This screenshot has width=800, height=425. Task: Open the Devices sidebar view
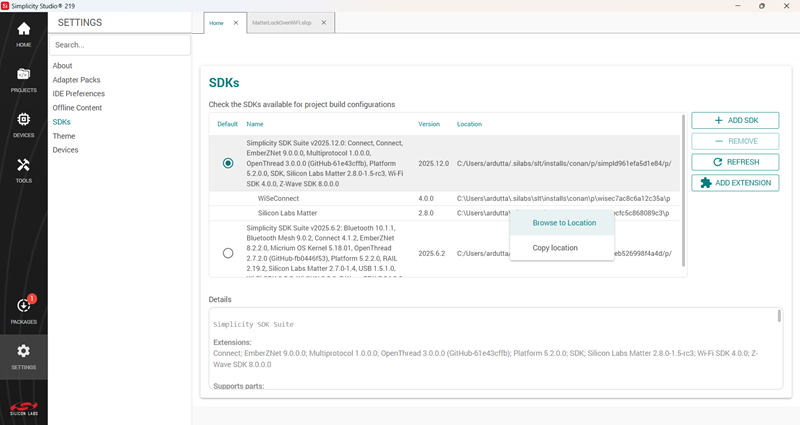click(23, 125)
